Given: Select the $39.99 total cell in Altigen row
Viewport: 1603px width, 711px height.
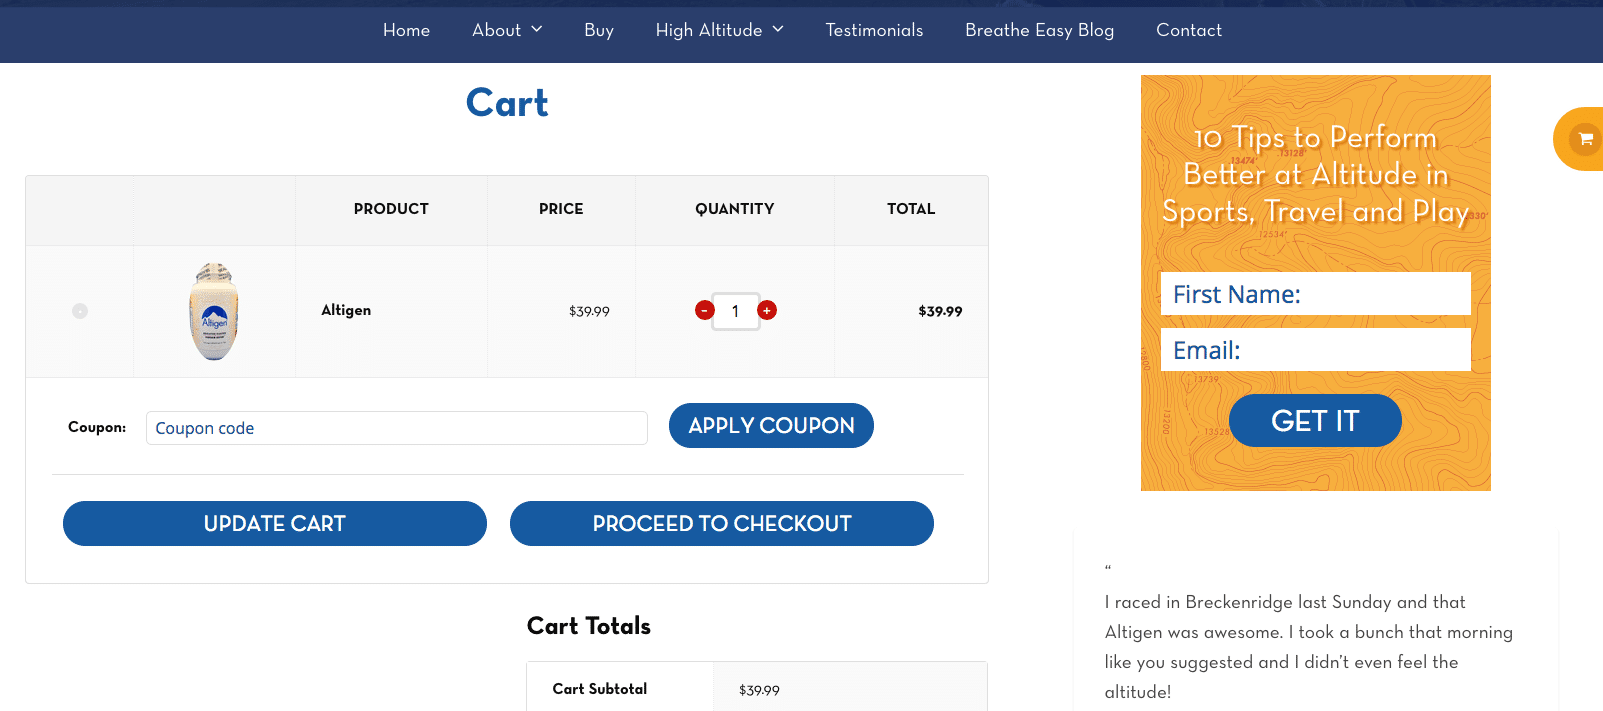Looking at the screenshot, I should coord(940,312).
